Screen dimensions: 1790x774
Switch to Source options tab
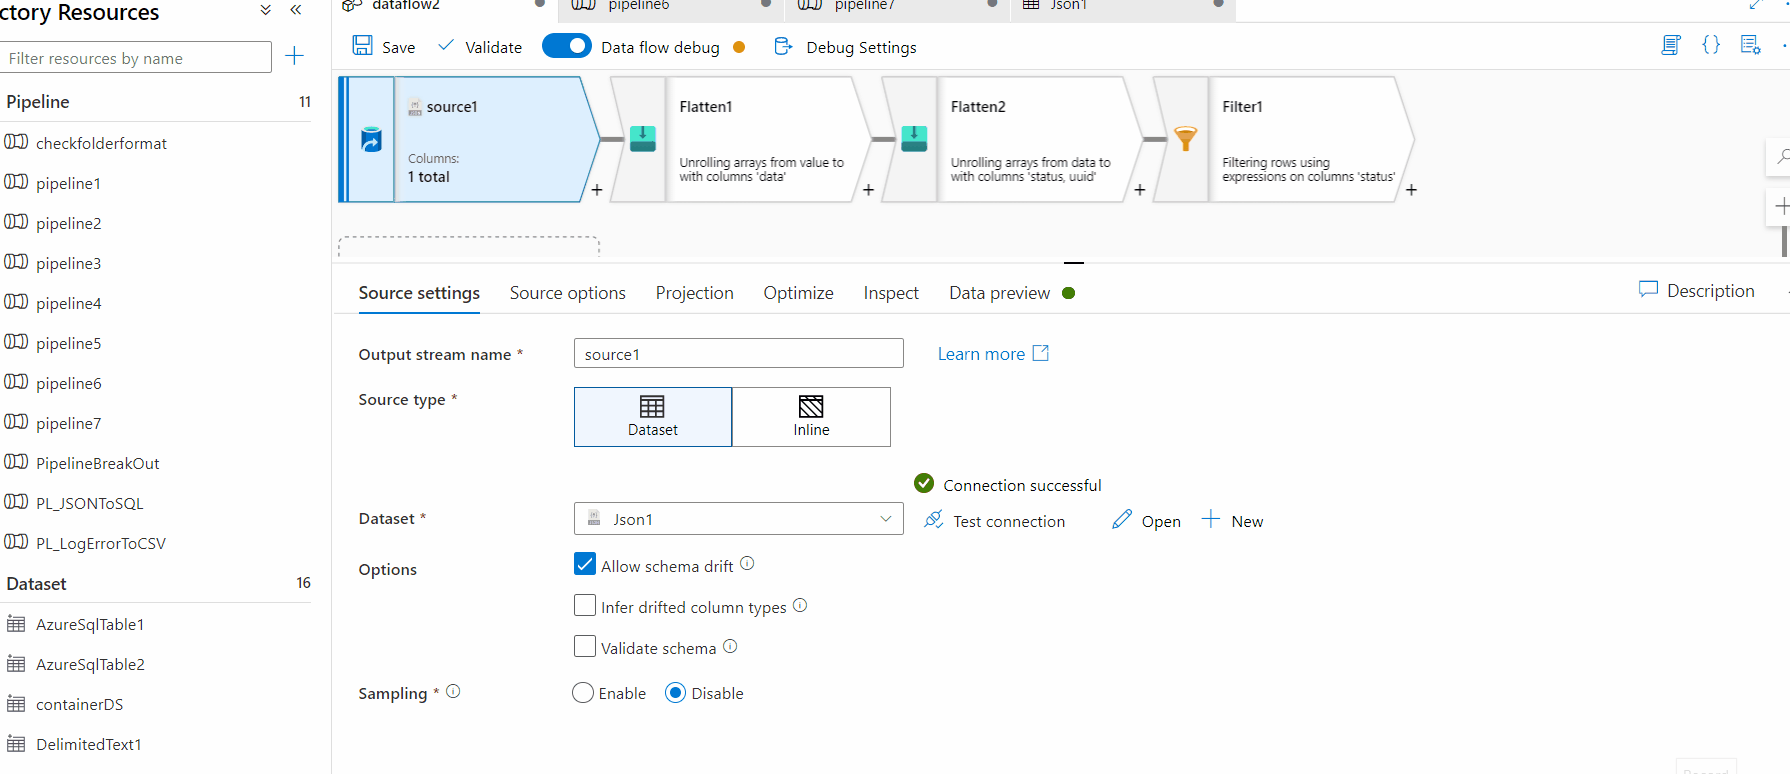coord(568,293)
